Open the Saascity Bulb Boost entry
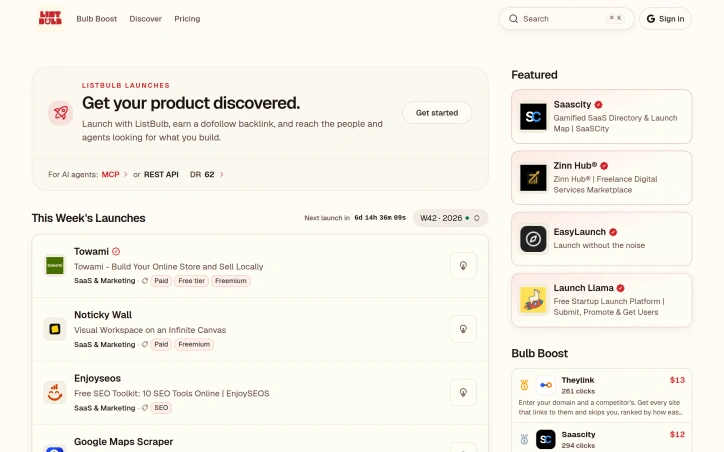 point(602,437)
